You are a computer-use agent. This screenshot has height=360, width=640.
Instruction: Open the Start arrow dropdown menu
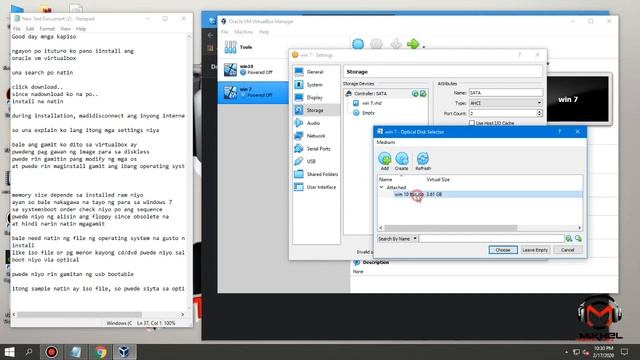(424, 47)
